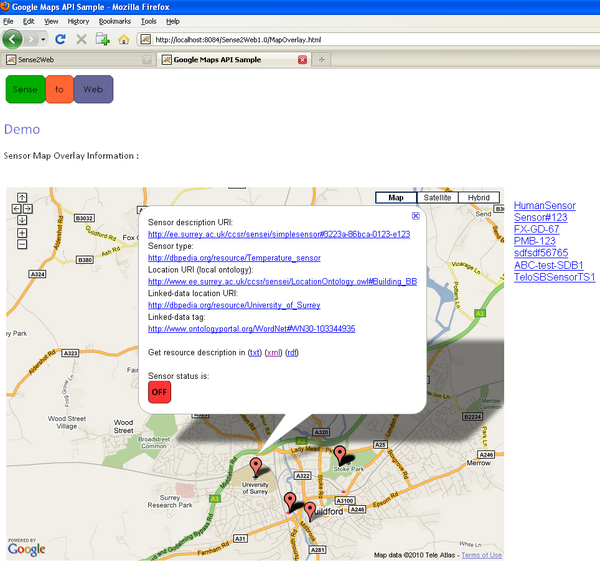
Task: Close the sensor info popup window
Action: click(x=416, y=215)
